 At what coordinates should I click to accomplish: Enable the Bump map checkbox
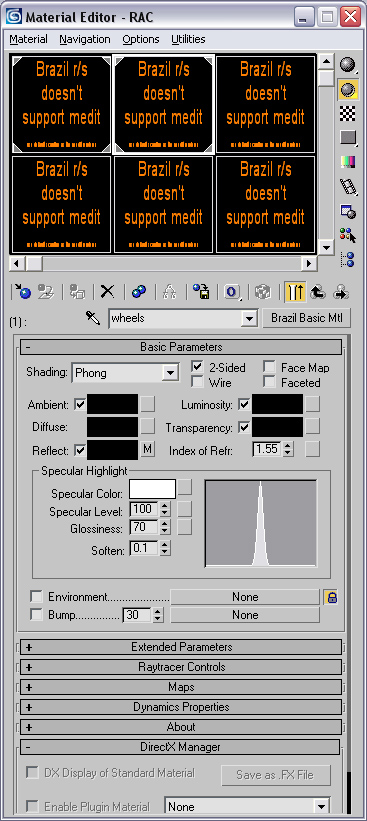[x=37, y=615]
